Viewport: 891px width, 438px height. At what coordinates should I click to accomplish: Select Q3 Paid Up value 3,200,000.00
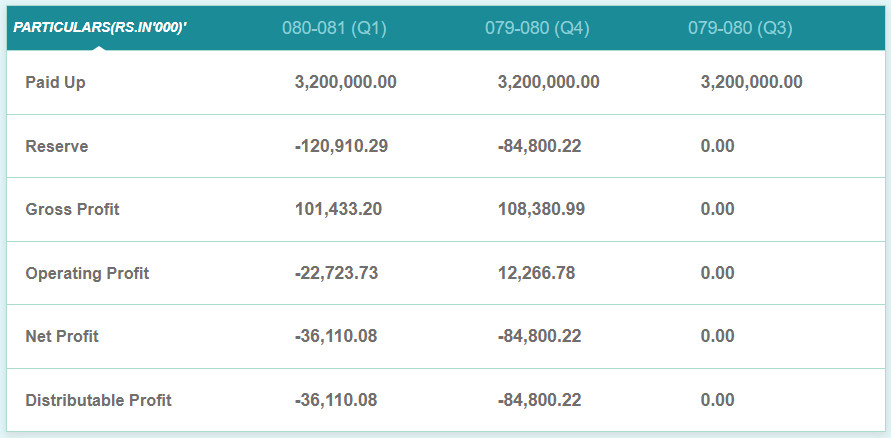point(751,82)
